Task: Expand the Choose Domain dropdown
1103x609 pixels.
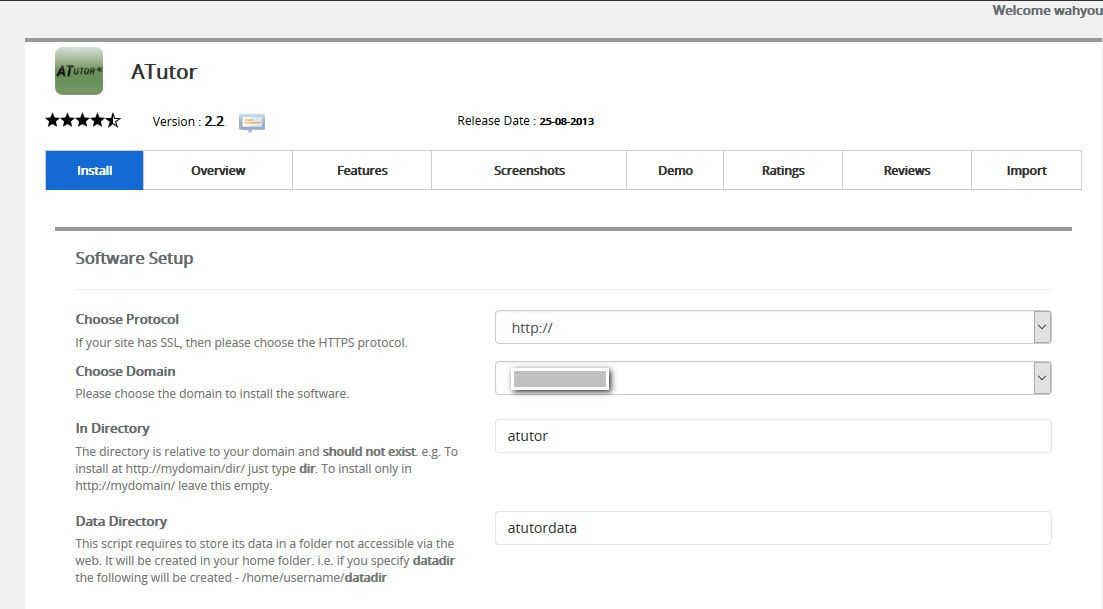Action: point(772,377)
